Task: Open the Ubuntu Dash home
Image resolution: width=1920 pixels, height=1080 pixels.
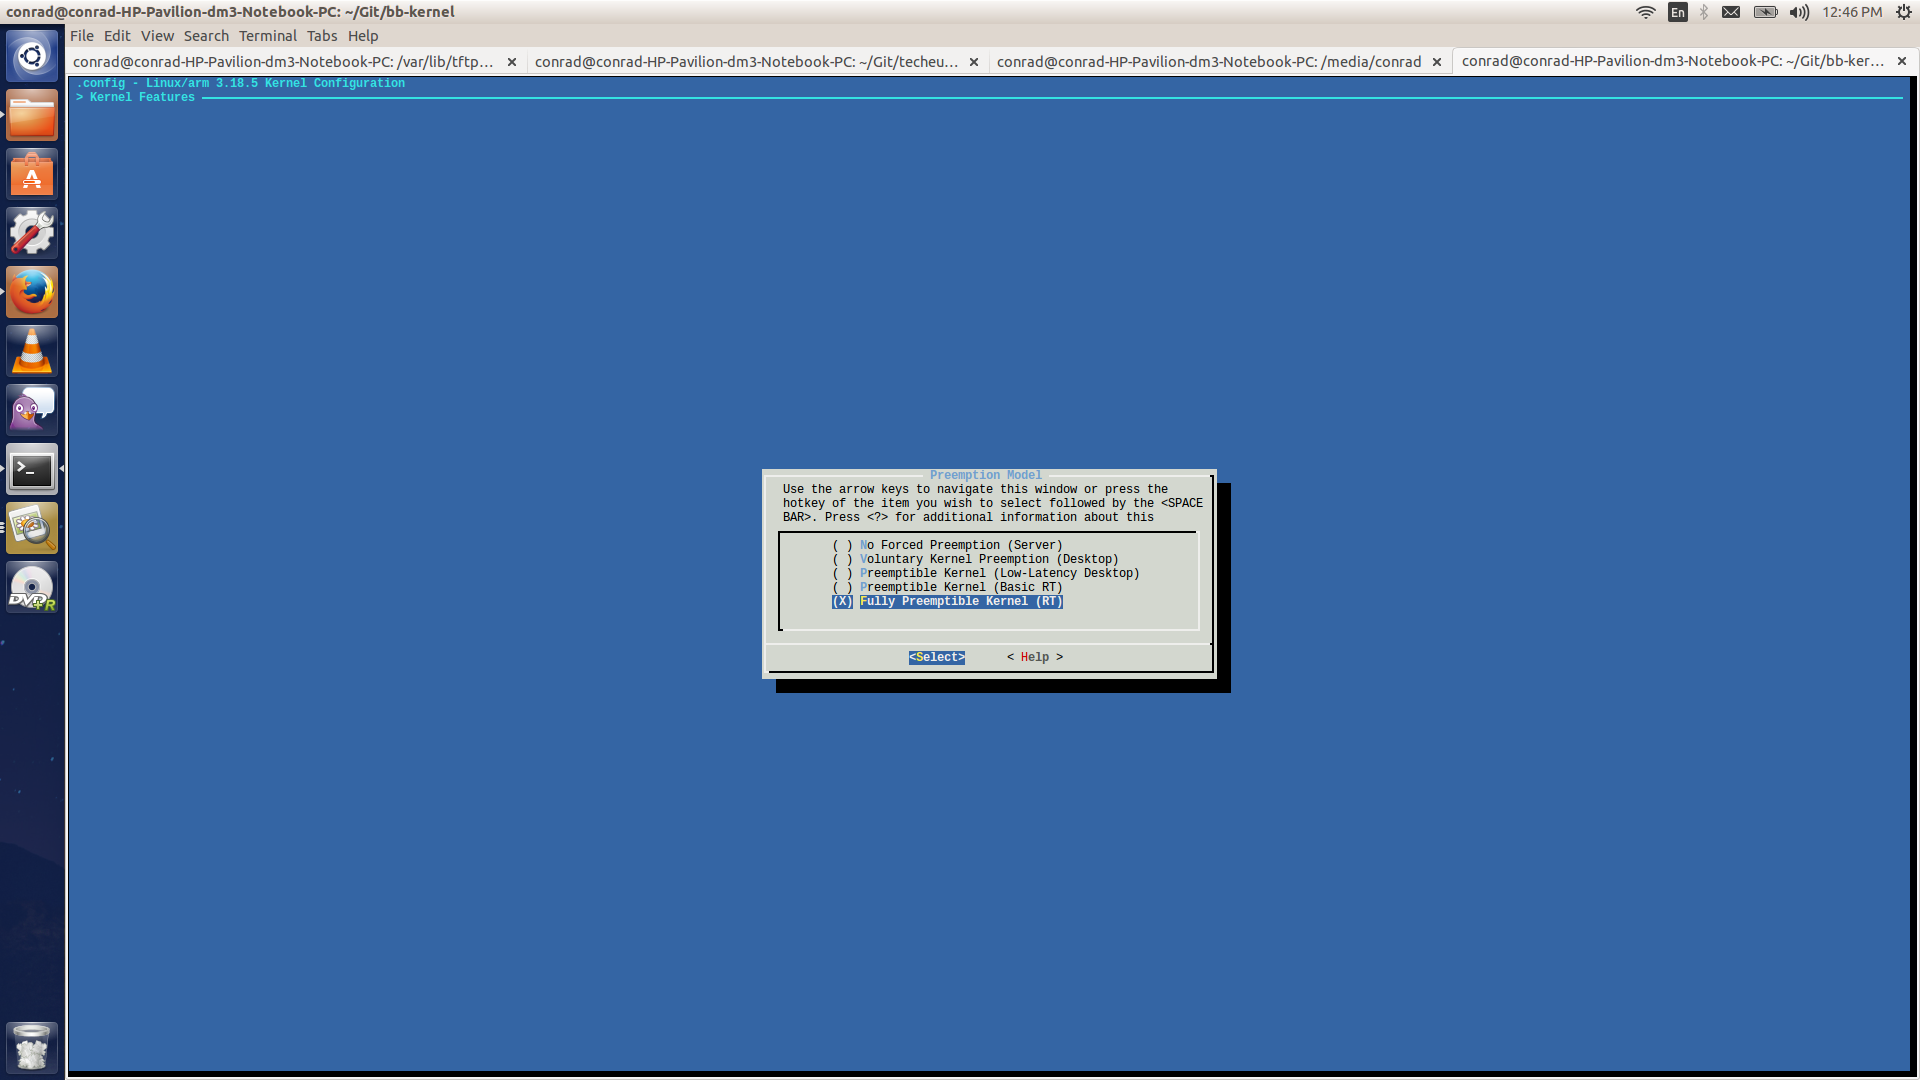Action: pyautogui.click(x=32, y=56)
